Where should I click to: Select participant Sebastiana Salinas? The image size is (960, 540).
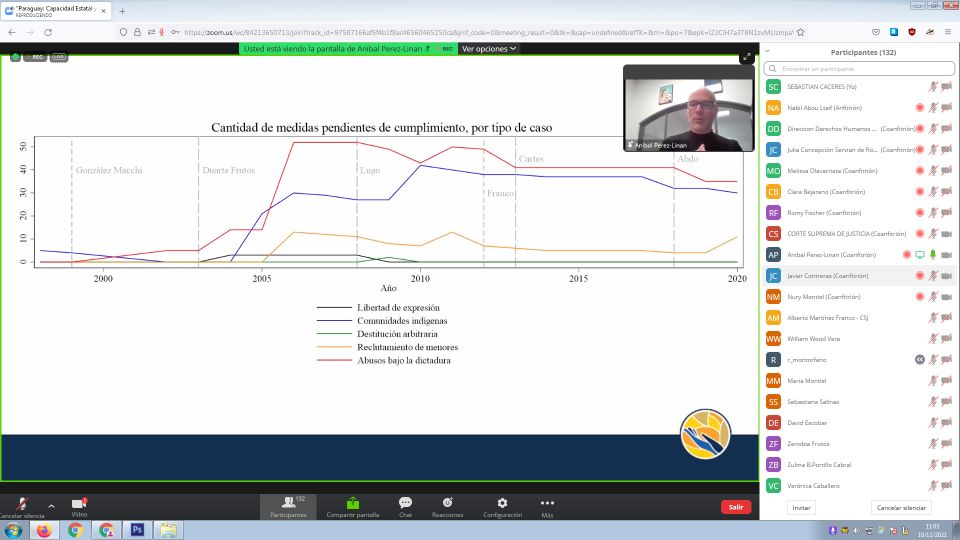[x=860, y=402]
